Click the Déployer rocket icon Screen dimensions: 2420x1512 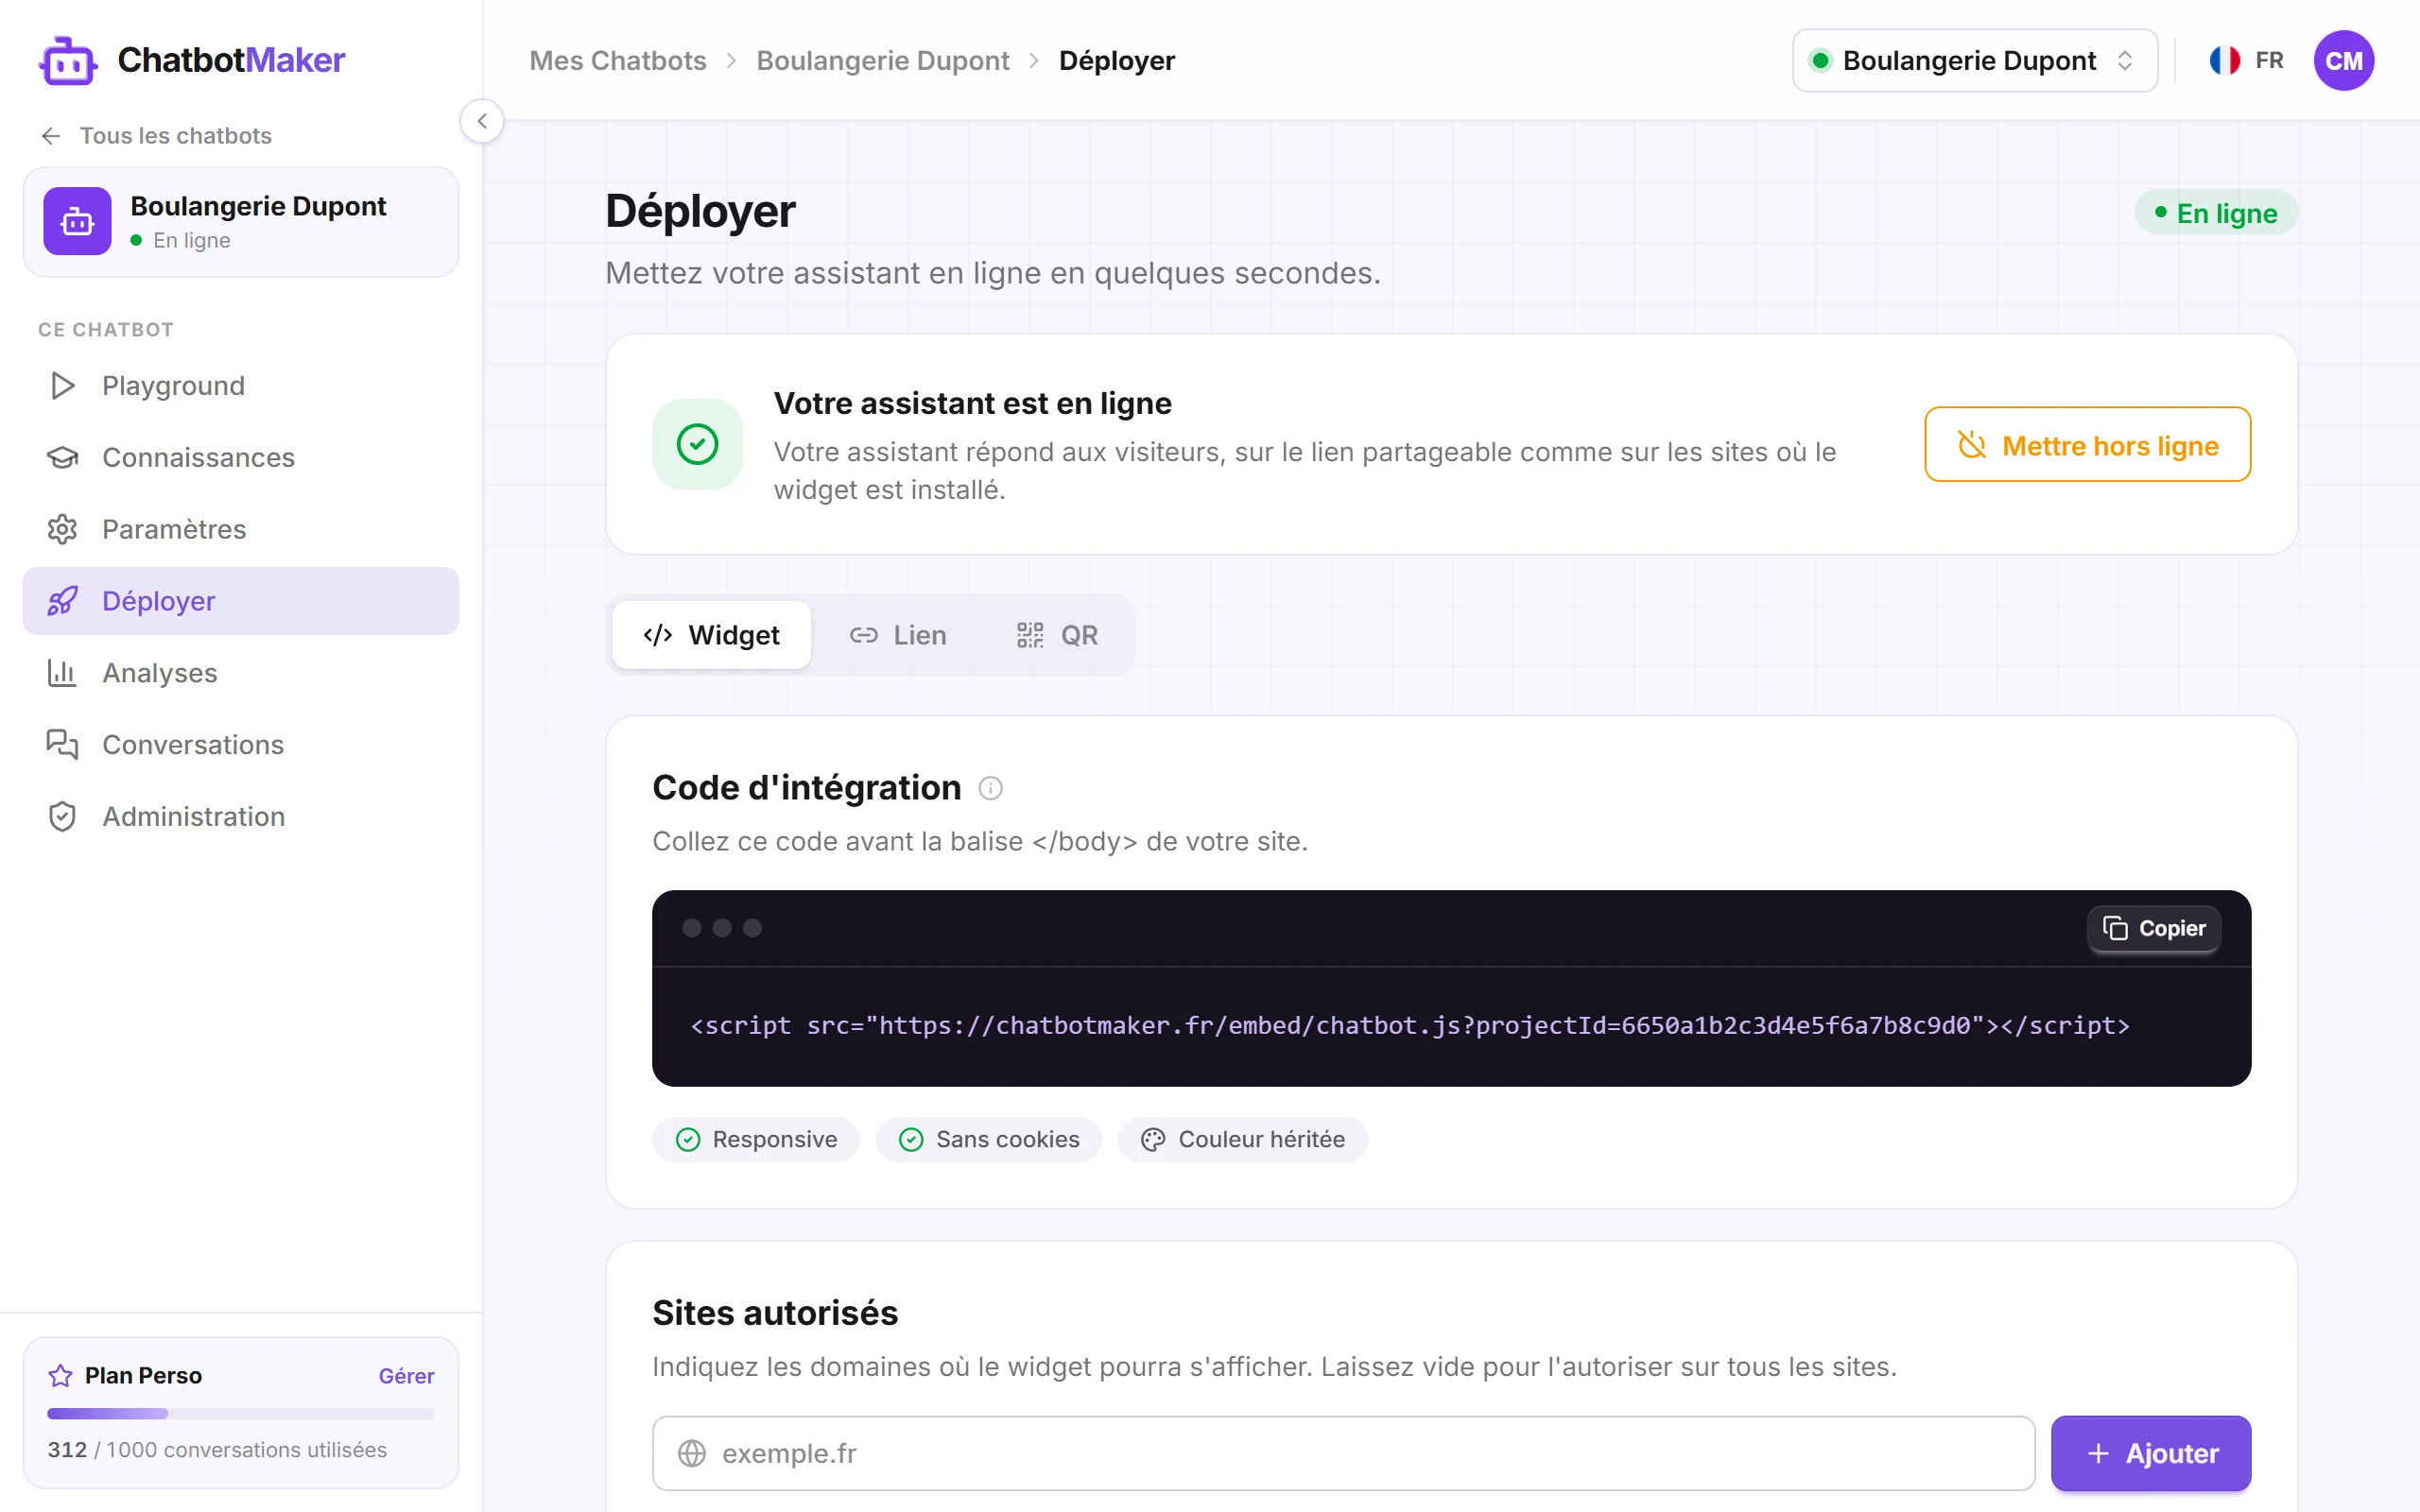[62, 601]
